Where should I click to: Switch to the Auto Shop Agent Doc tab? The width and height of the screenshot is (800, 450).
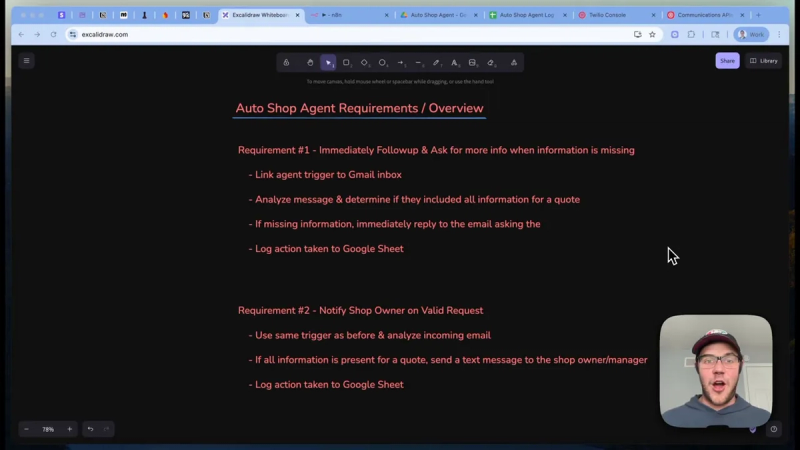[438, 15]
